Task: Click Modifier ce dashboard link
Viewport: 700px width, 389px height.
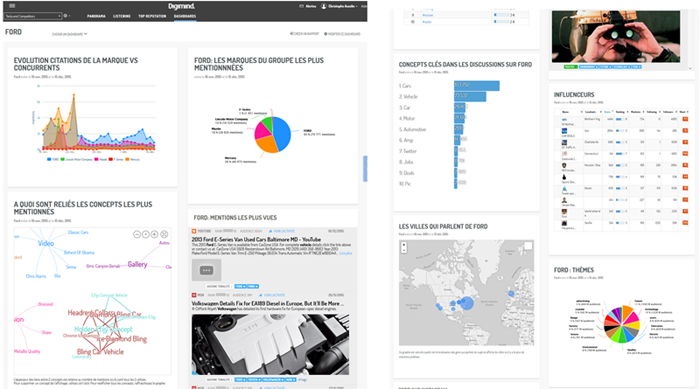Action: (342, 34)
